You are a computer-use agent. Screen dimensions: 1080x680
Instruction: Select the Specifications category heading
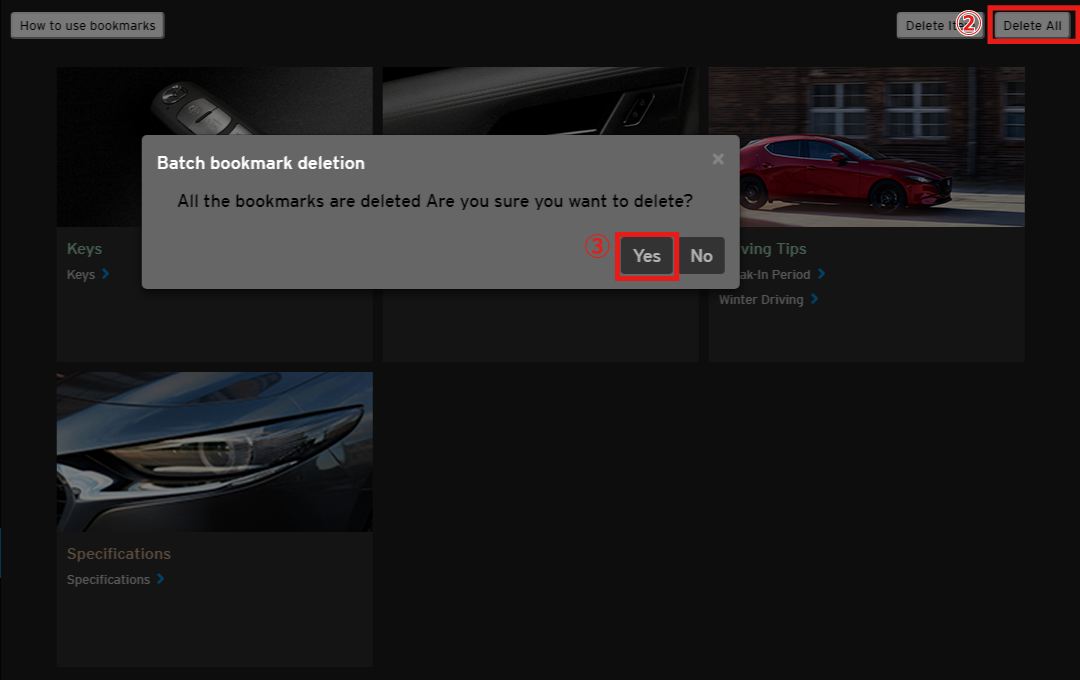[x=119, y=554]
